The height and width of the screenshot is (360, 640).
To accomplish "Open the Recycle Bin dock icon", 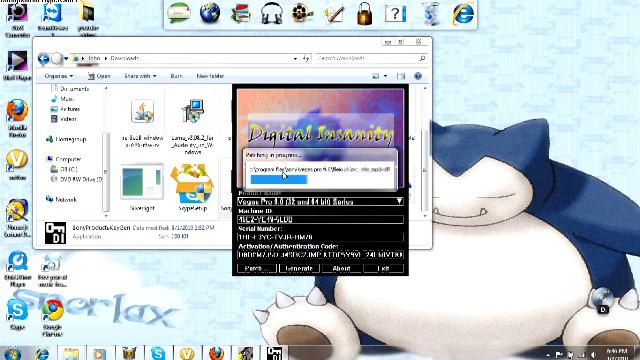I will click(x=431, y=14).
